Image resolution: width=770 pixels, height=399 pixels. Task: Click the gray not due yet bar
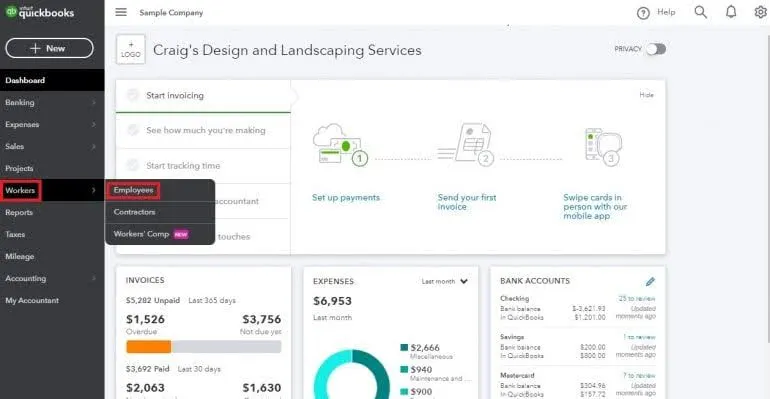coord(226,347)
